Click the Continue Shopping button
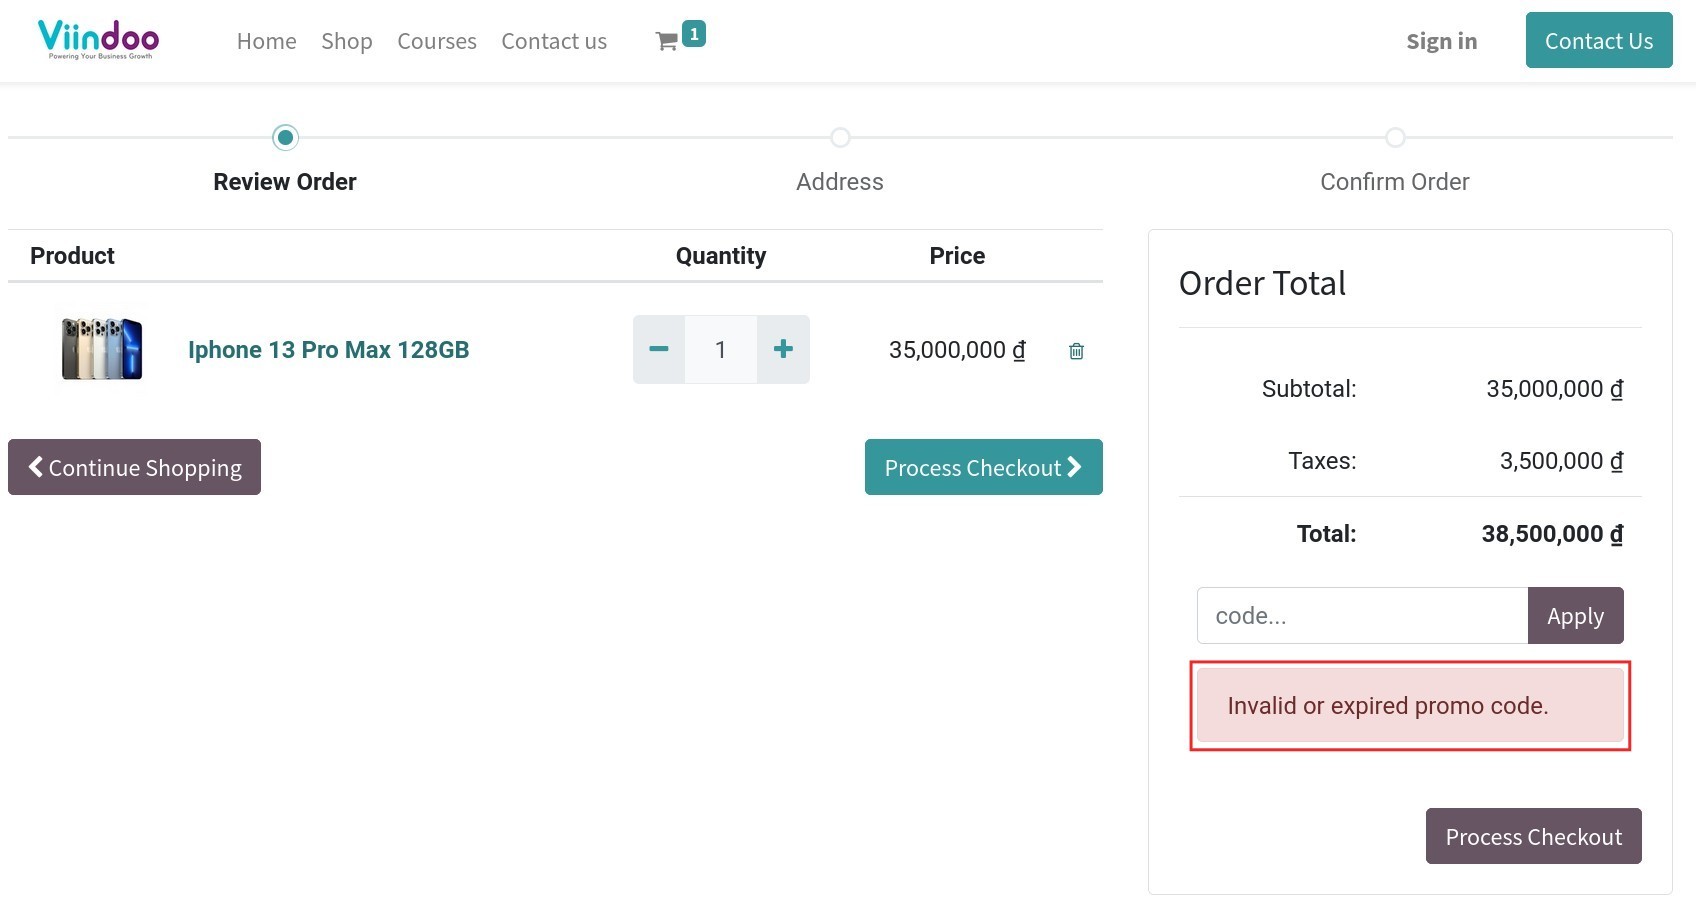The width and height of the screenshot is (1696, 903). point(134,467)
